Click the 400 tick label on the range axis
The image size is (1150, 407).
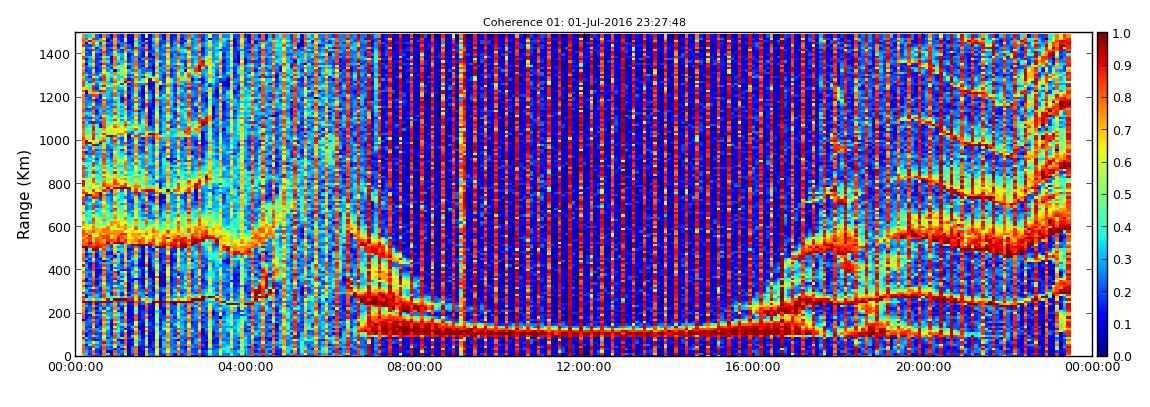coord(59,271)
